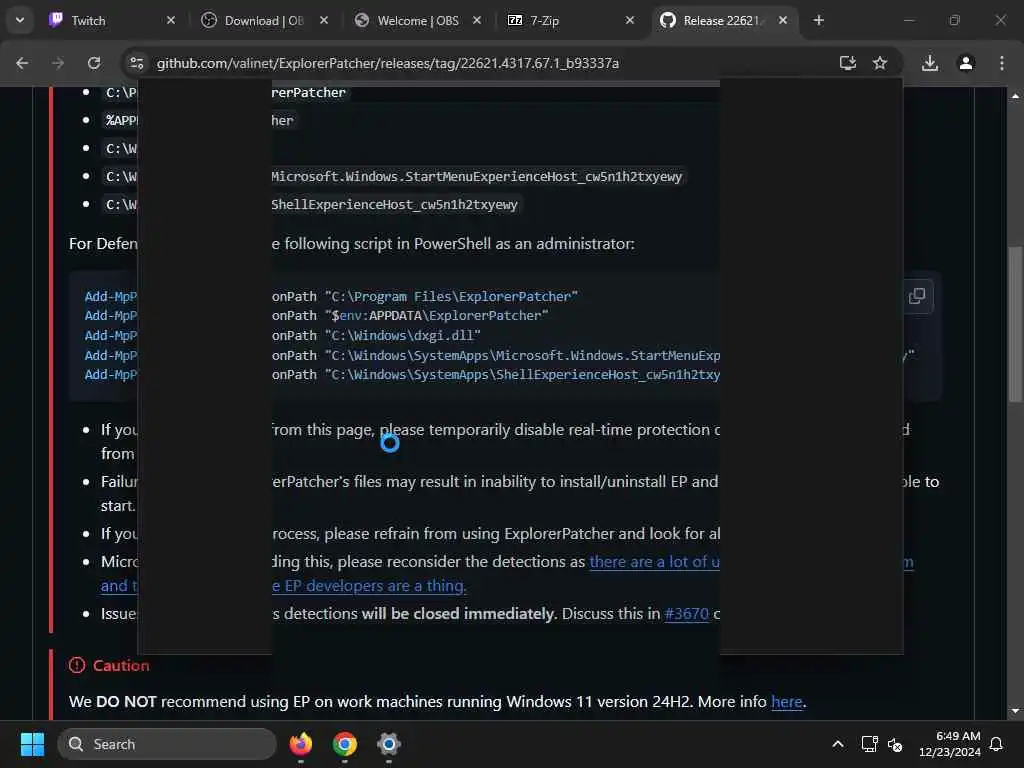Click the Caution heading
The width and height of the screenshot is (1024, 768).
[x=121, y=665]
